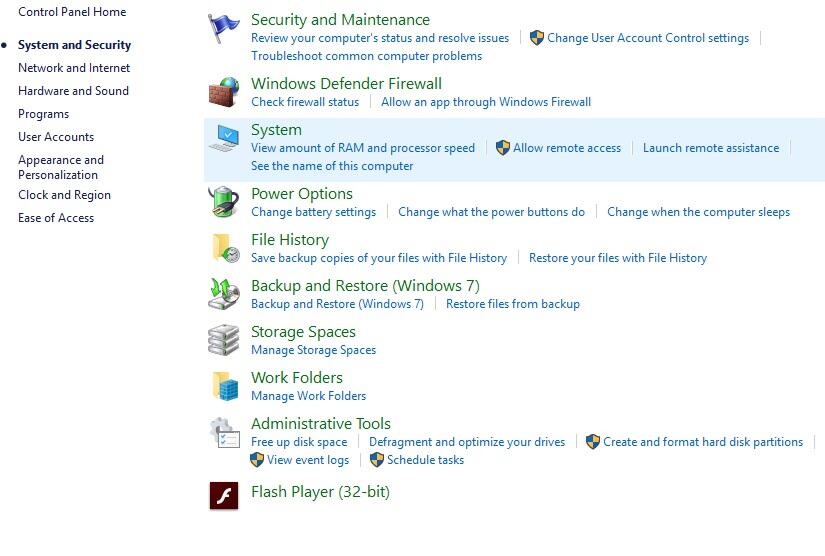This screenshot has width=825, height=556.
Task: Click Launch remote assistance link
Action: (711, 148)
